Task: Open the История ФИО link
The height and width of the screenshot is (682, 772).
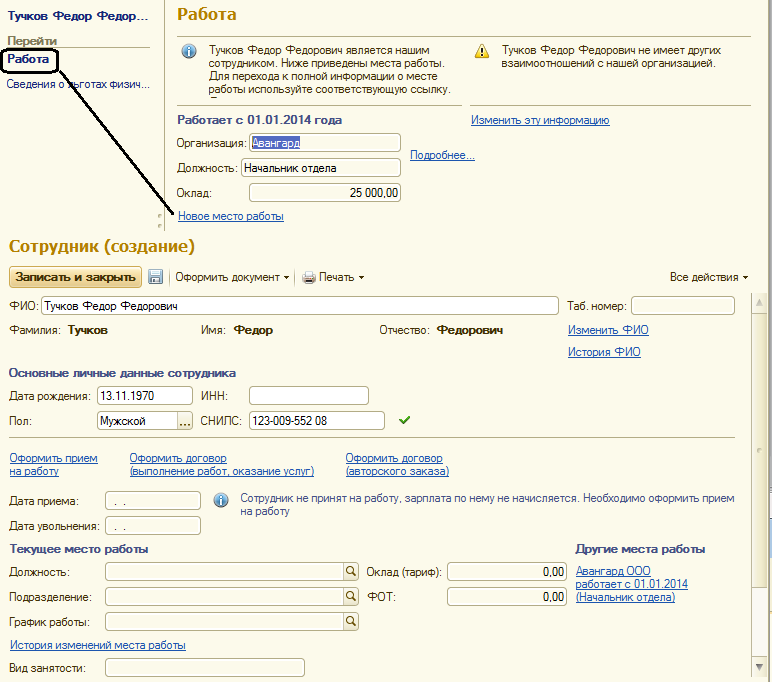Action: coord(604,352)
